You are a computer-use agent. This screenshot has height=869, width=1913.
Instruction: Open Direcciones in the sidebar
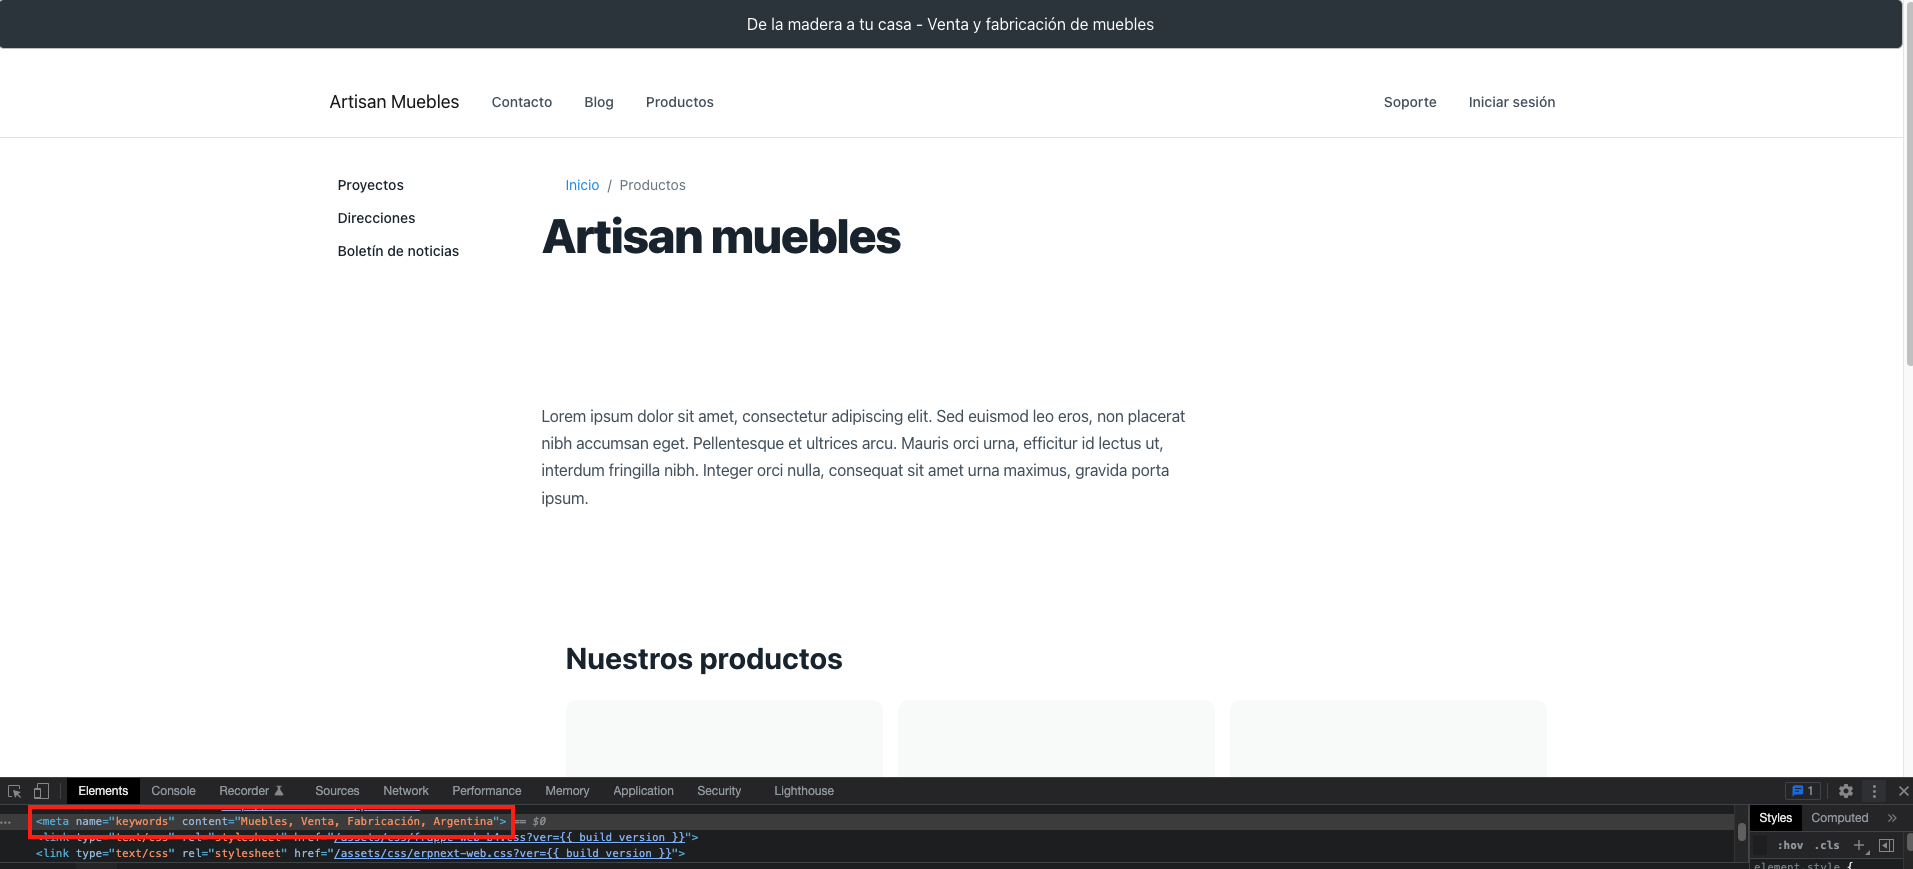(x=376, y=218)
